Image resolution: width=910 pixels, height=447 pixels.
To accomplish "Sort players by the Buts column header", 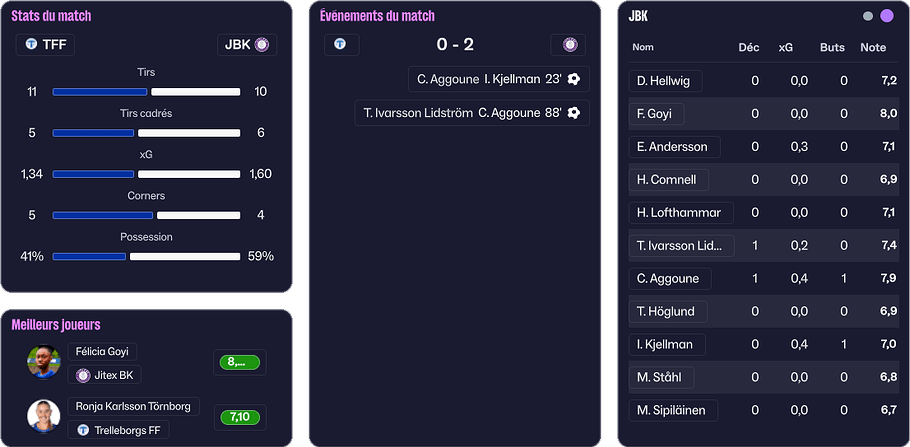I will [x=832, y=47].
